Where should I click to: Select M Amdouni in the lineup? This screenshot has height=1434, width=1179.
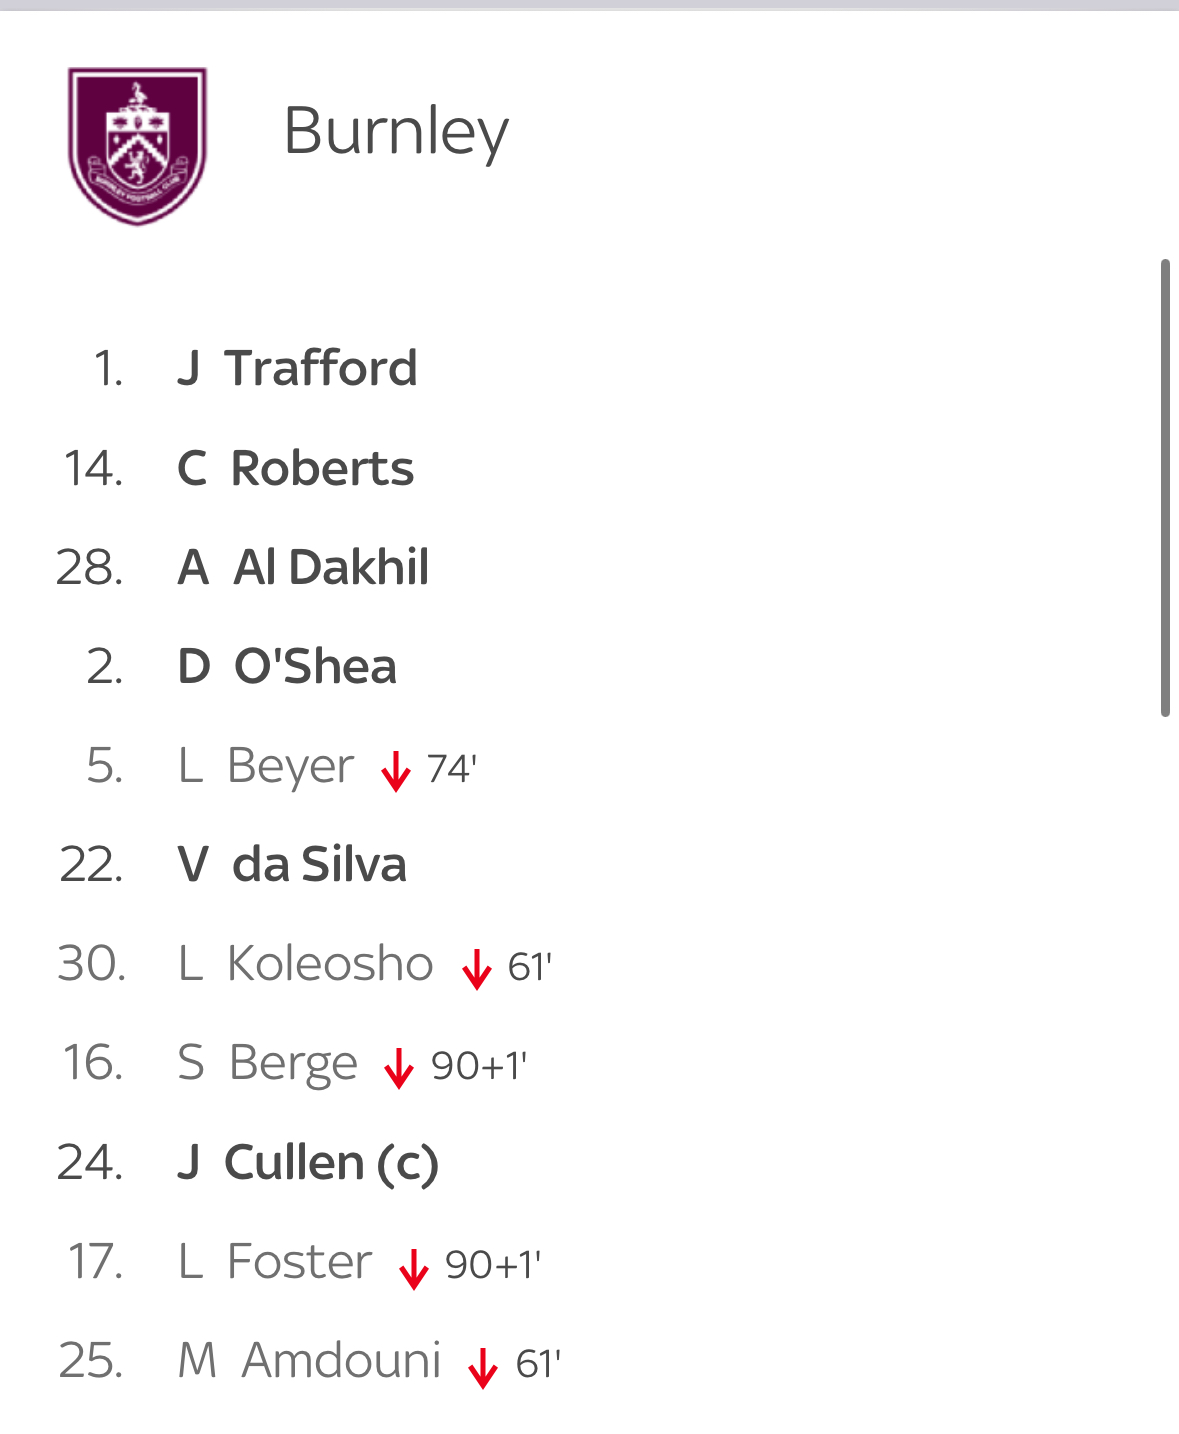309,1361
